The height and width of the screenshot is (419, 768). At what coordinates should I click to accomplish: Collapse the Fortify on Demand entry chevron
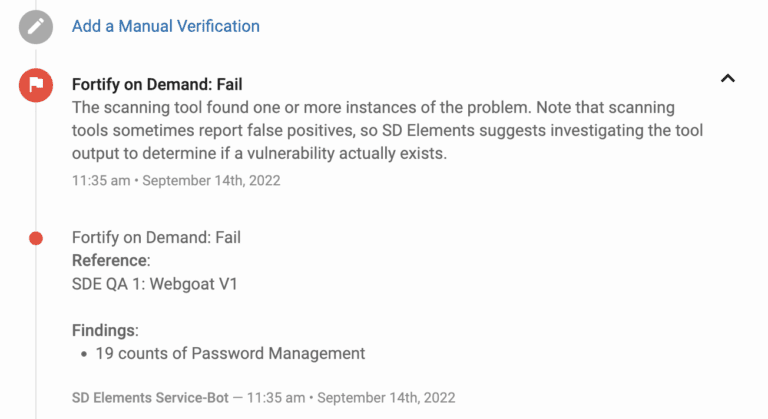click(728, 78)
